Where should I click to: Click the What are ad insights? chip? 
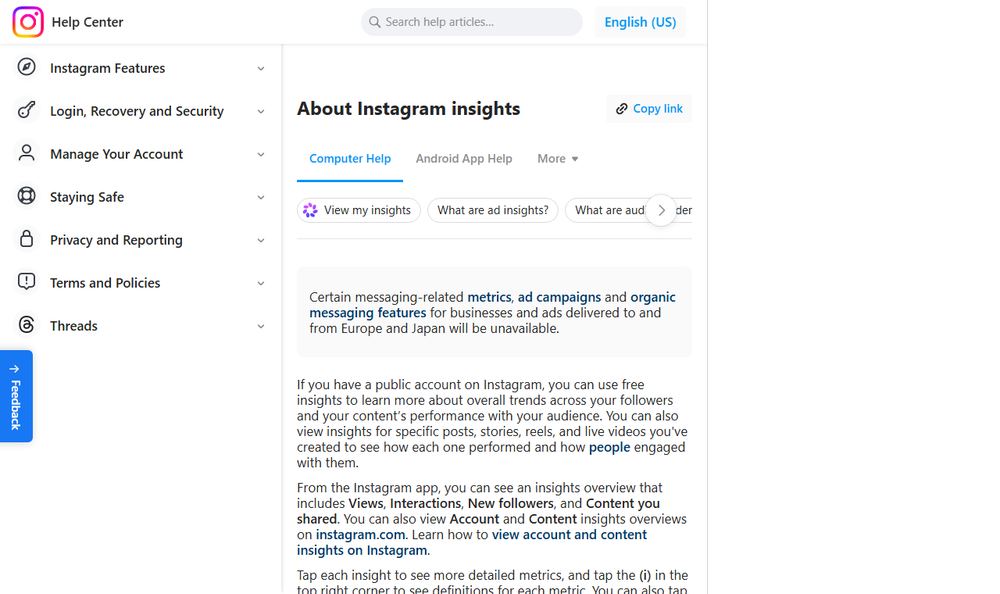coord(492,210)
